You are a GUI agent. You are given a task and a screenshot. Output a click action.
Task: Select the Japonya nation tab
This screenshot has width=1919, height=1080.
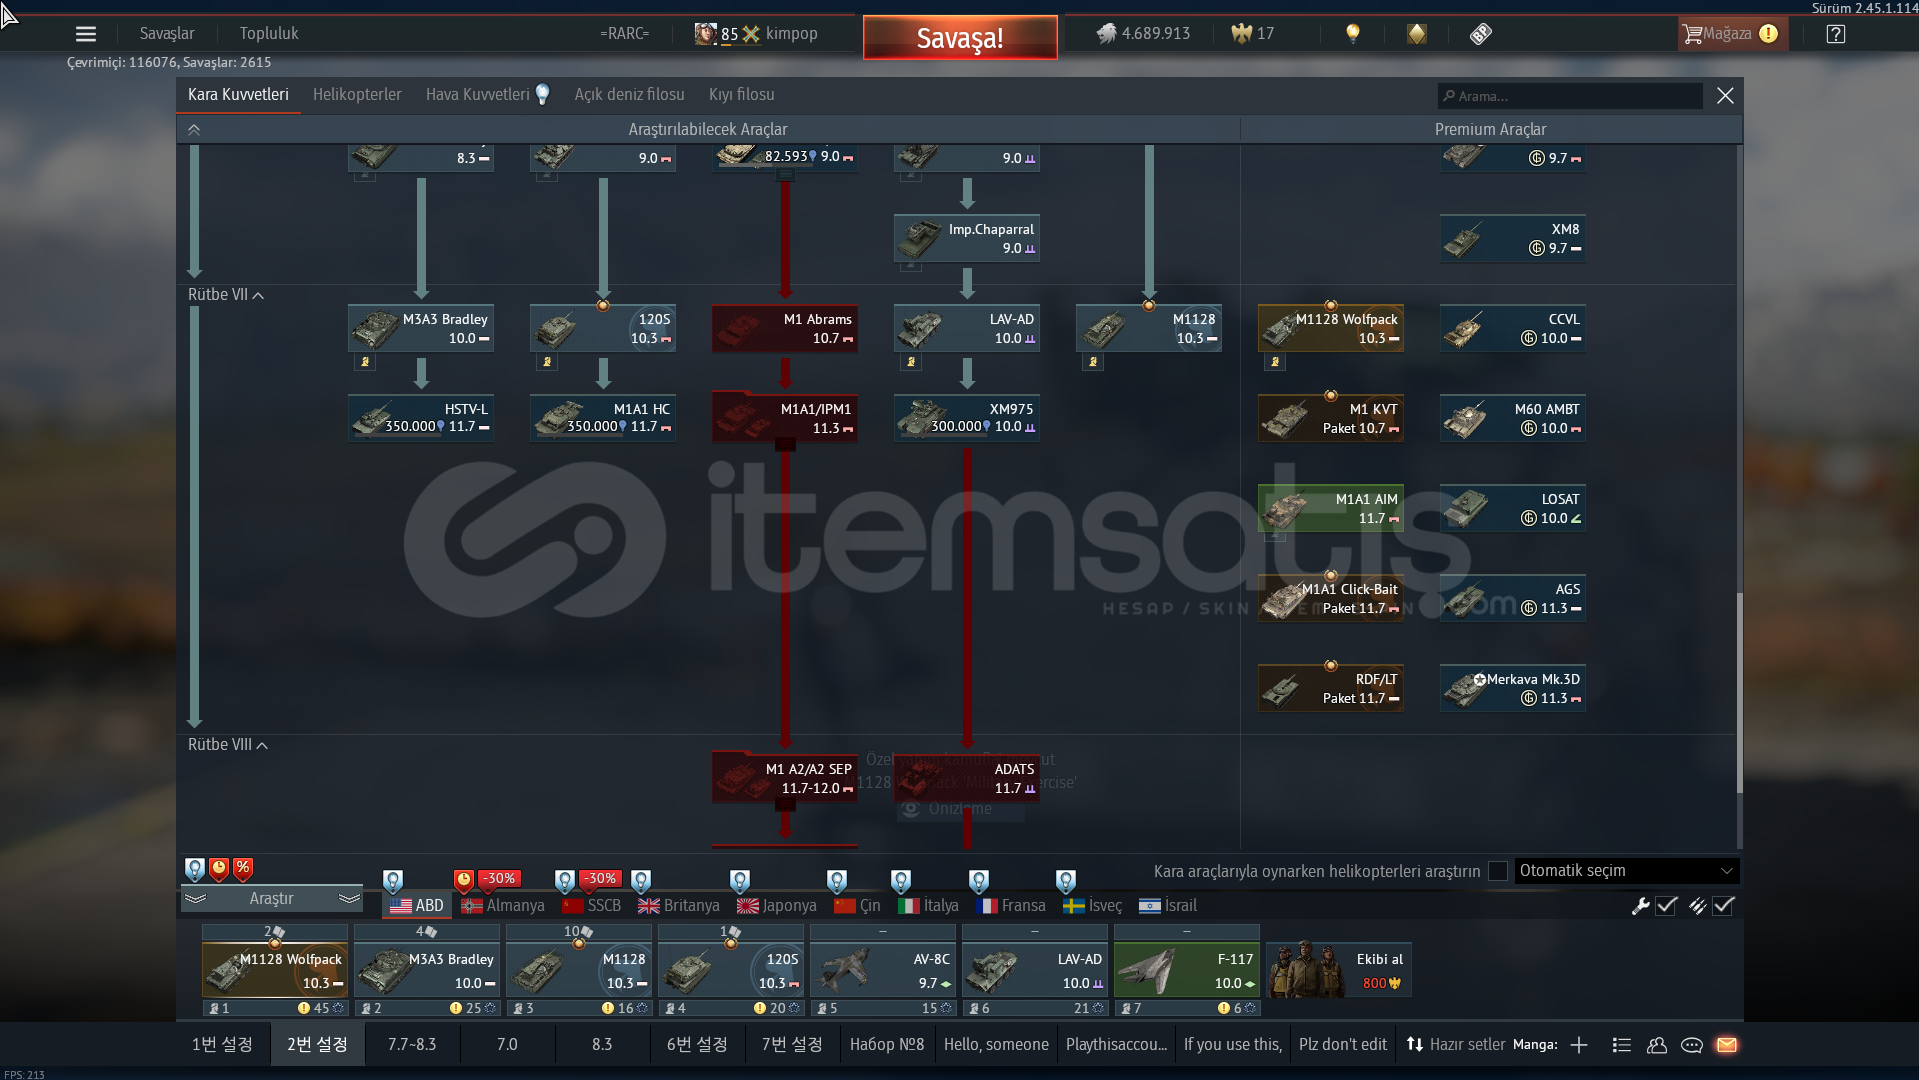tap(777, 905)
